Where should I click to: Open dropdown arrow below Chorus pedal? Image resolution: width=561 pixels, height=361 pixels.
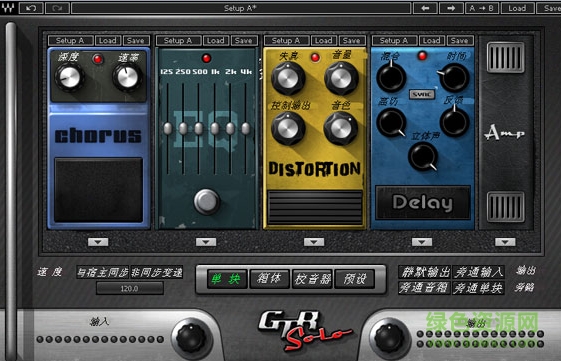click(x=98, y=242)
